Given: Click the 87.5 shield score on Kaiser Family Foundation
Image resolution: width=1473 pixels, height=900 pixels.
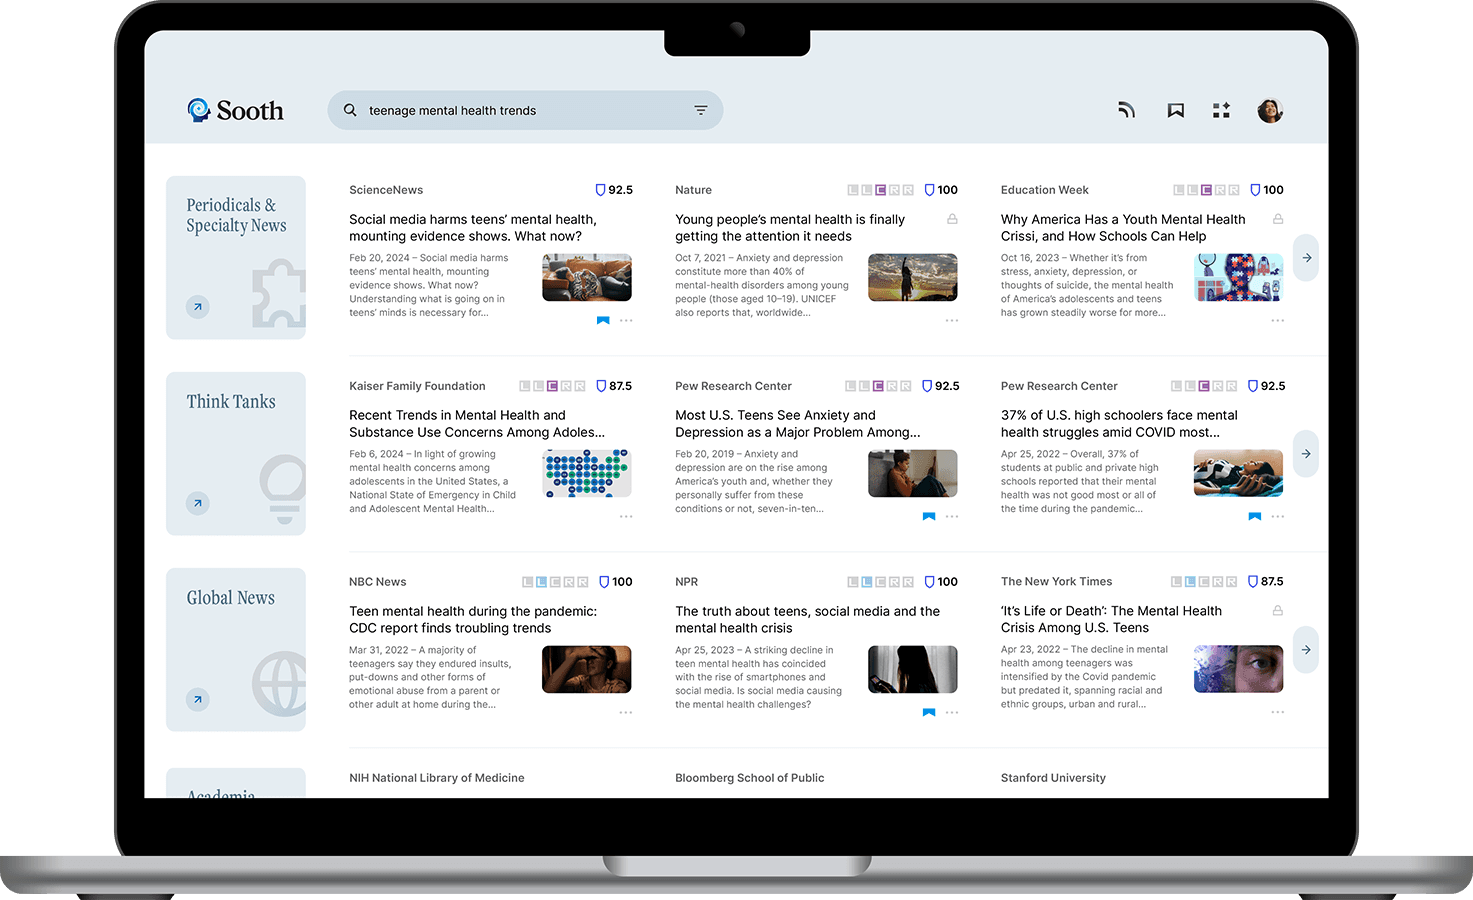Looking at the screenshot, I should 614,386.
